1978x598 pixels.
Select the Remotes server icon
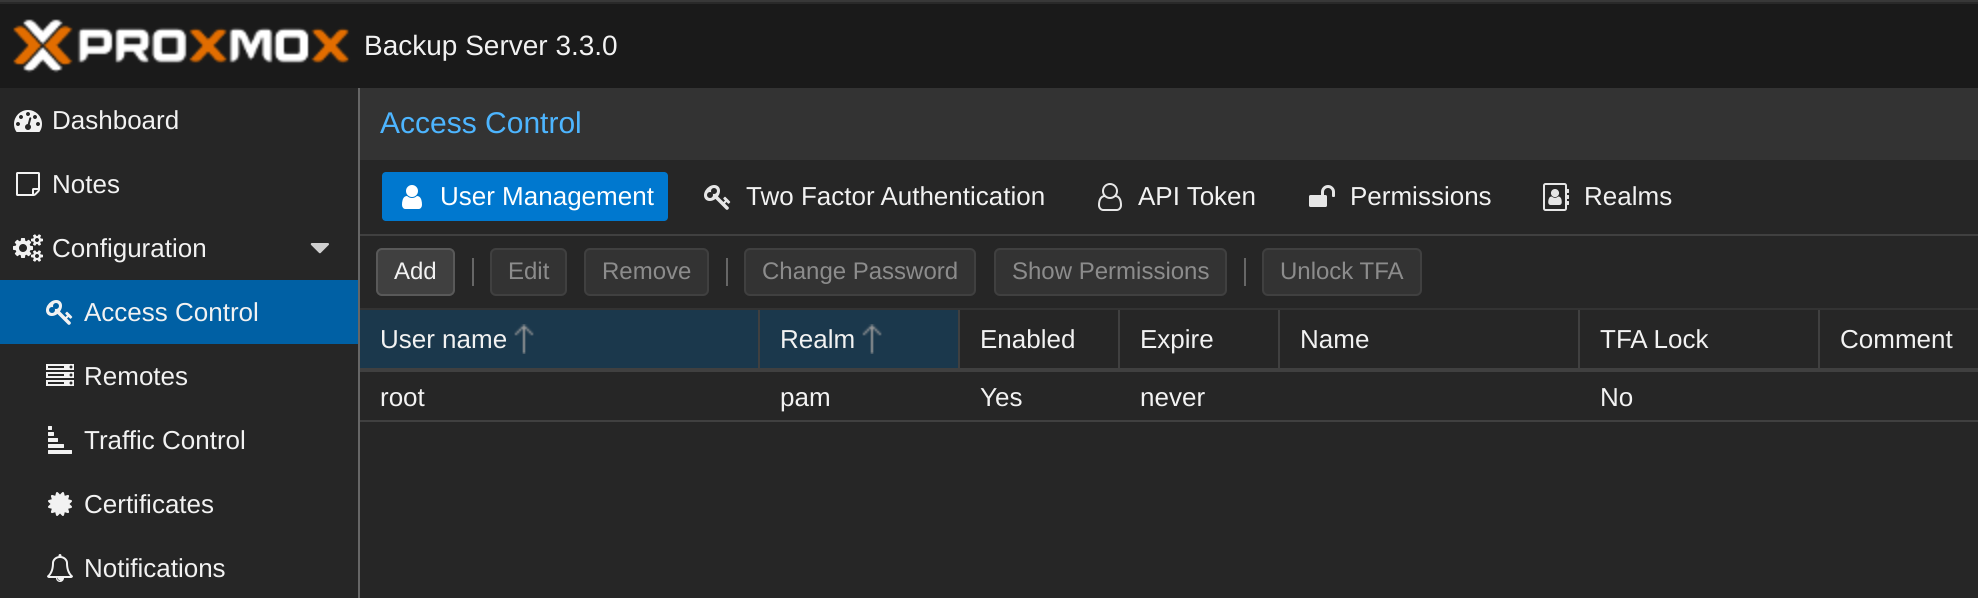60,376
